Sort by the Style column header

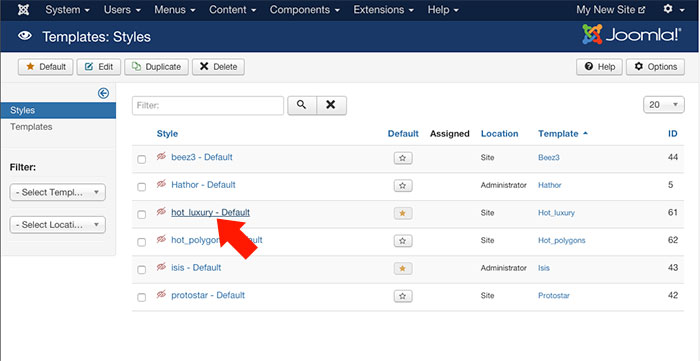pos(167,133)
